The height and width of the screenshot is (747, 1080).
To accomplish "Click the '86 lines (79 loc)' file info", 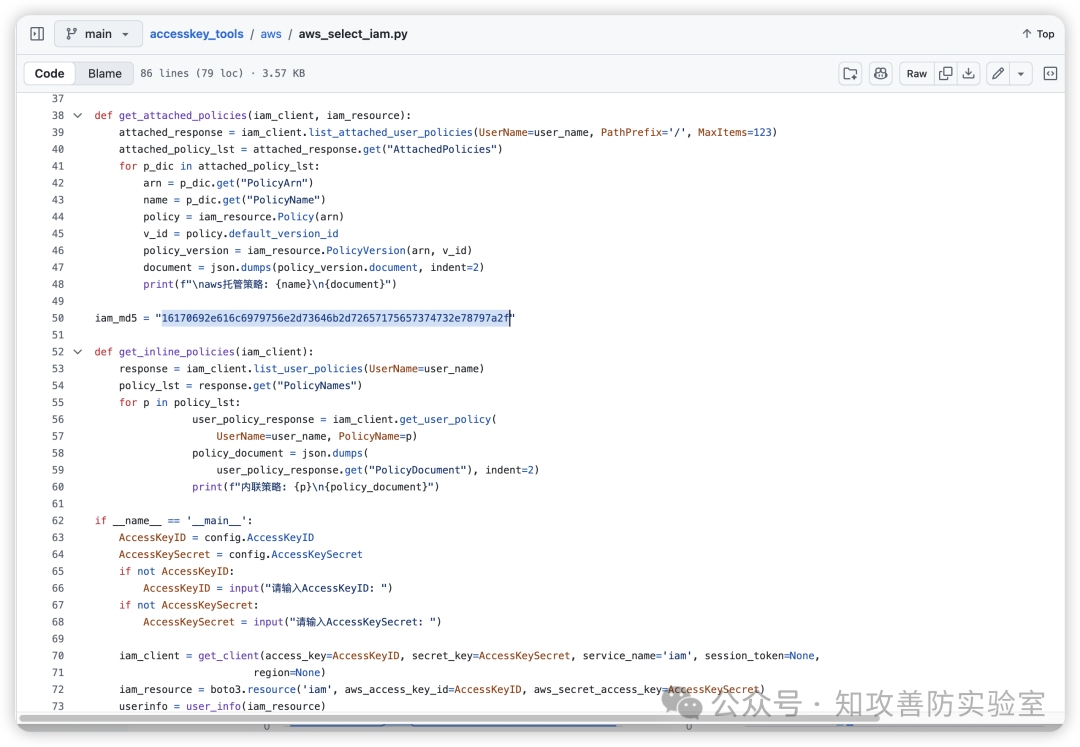I will (x=192, y=74).
